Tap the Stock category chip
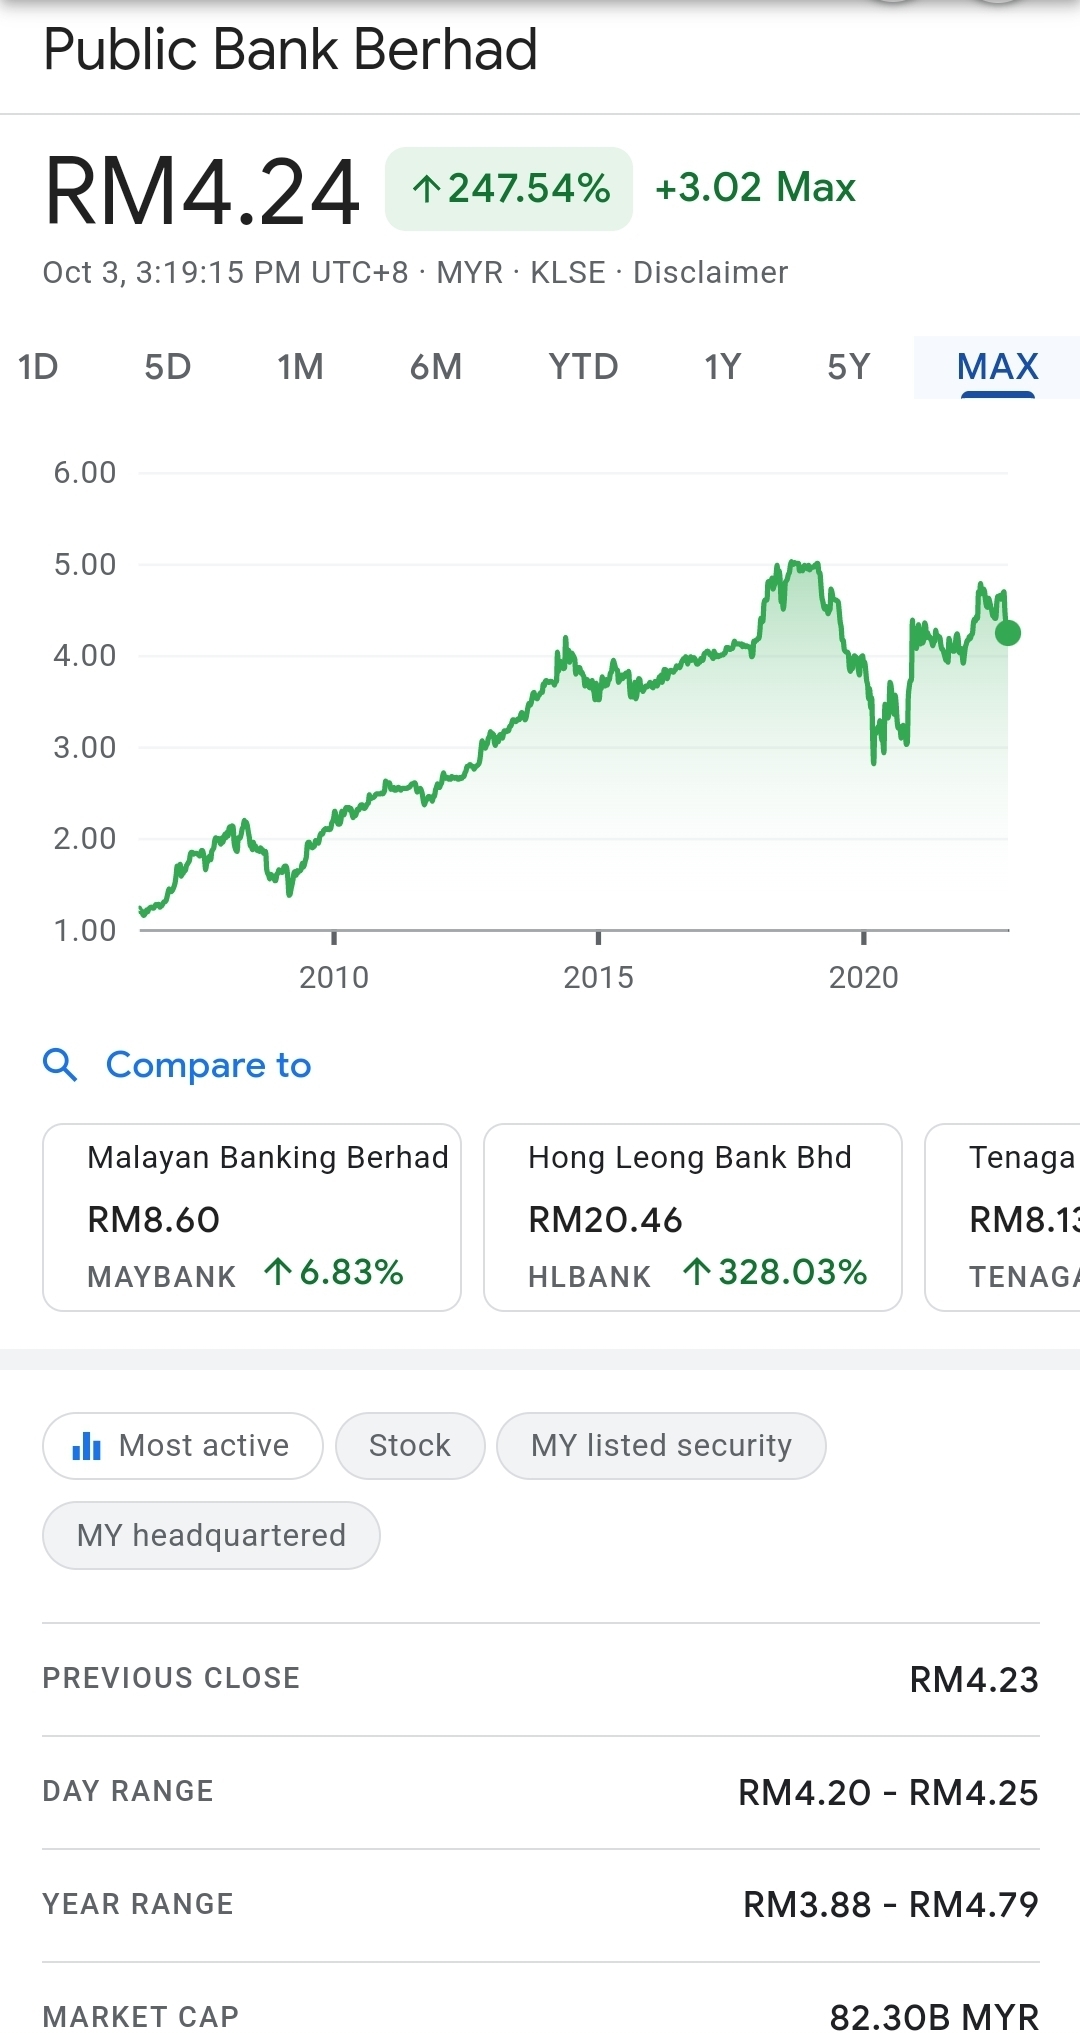 (x=410, y=1446)
